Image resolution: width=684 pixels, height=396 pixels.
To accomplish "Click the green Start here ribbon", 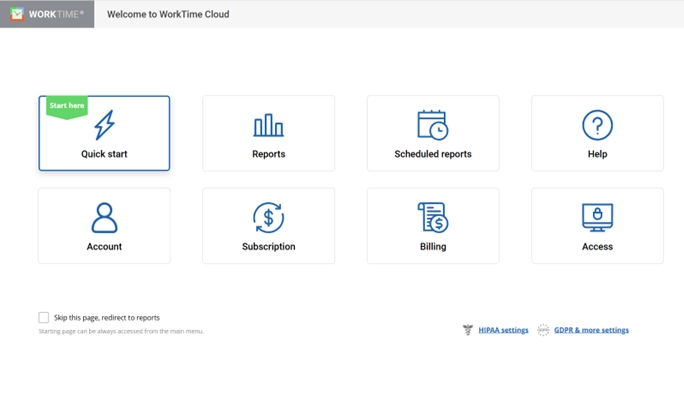I will click(x=67, y=107).
